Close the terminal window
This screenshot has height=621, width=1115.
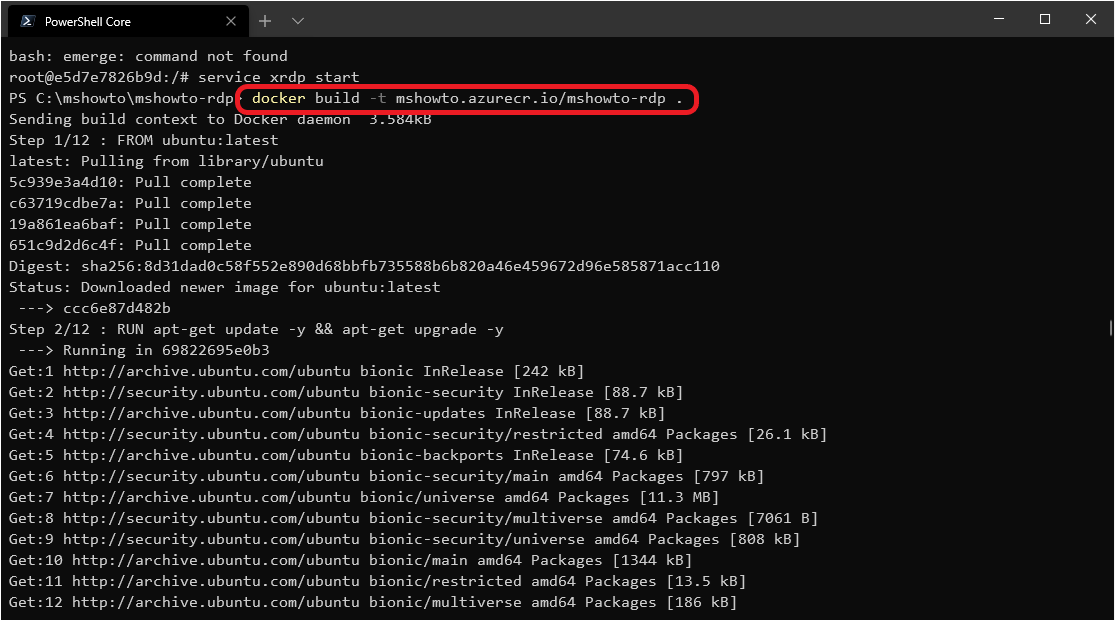pos(1091,19)
